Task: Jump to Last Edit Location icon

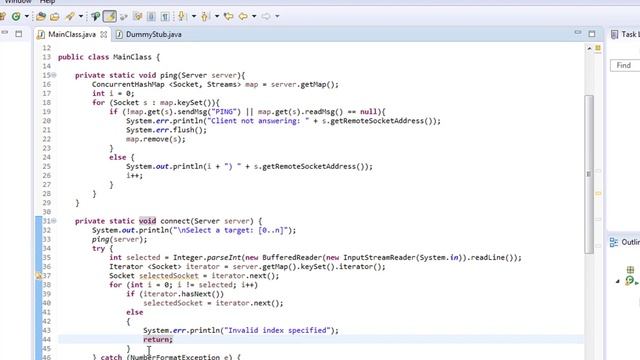Action: pyautogui.click(x=228, y=16)
